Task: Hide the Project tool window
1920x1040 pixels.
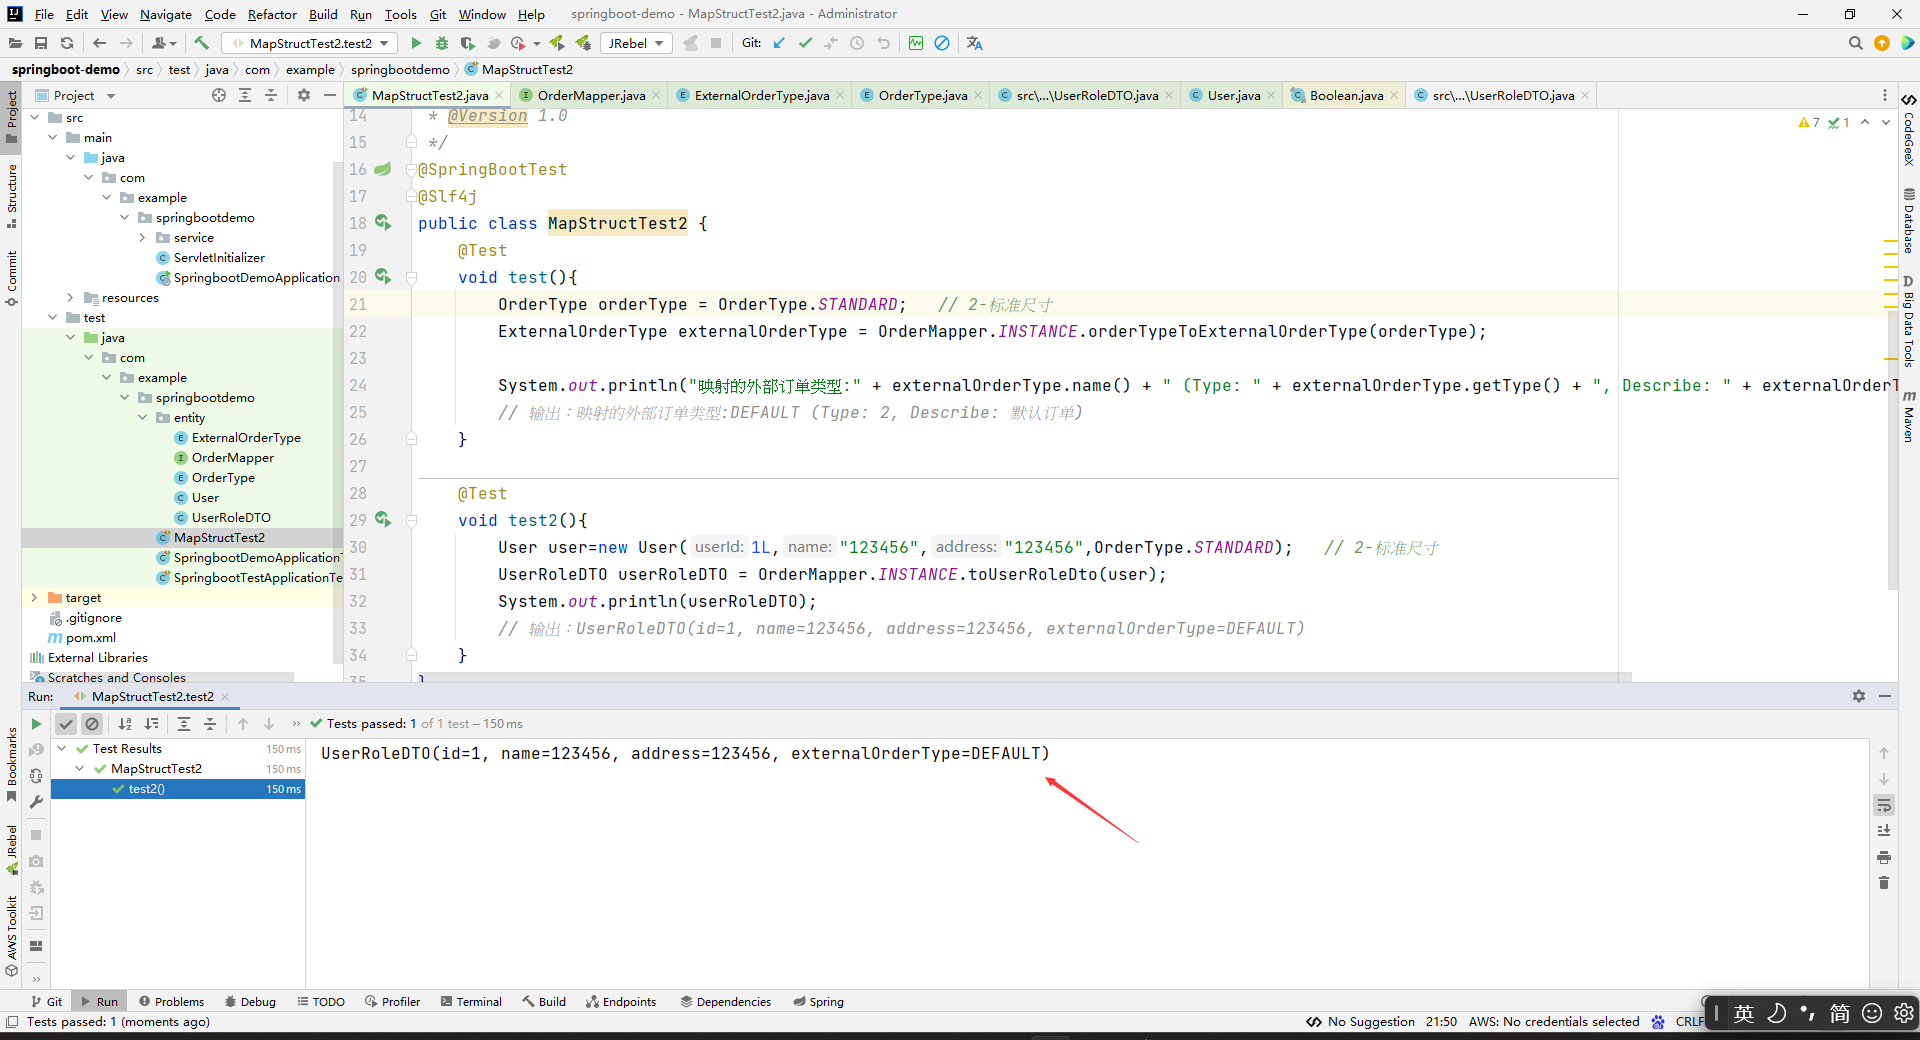Action: (330, 95)
